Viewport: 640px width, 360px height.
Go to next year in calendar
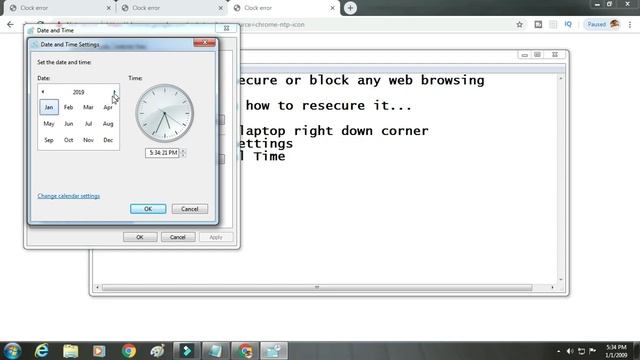coord(114,92)
